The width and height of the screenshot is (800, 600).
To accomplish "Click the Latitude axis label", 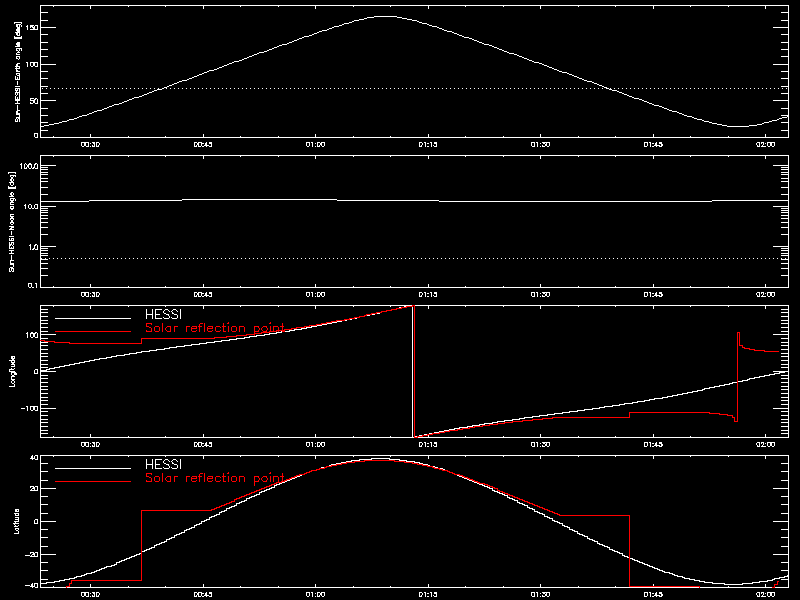I will pyautogui.click(x=17, y=521).
